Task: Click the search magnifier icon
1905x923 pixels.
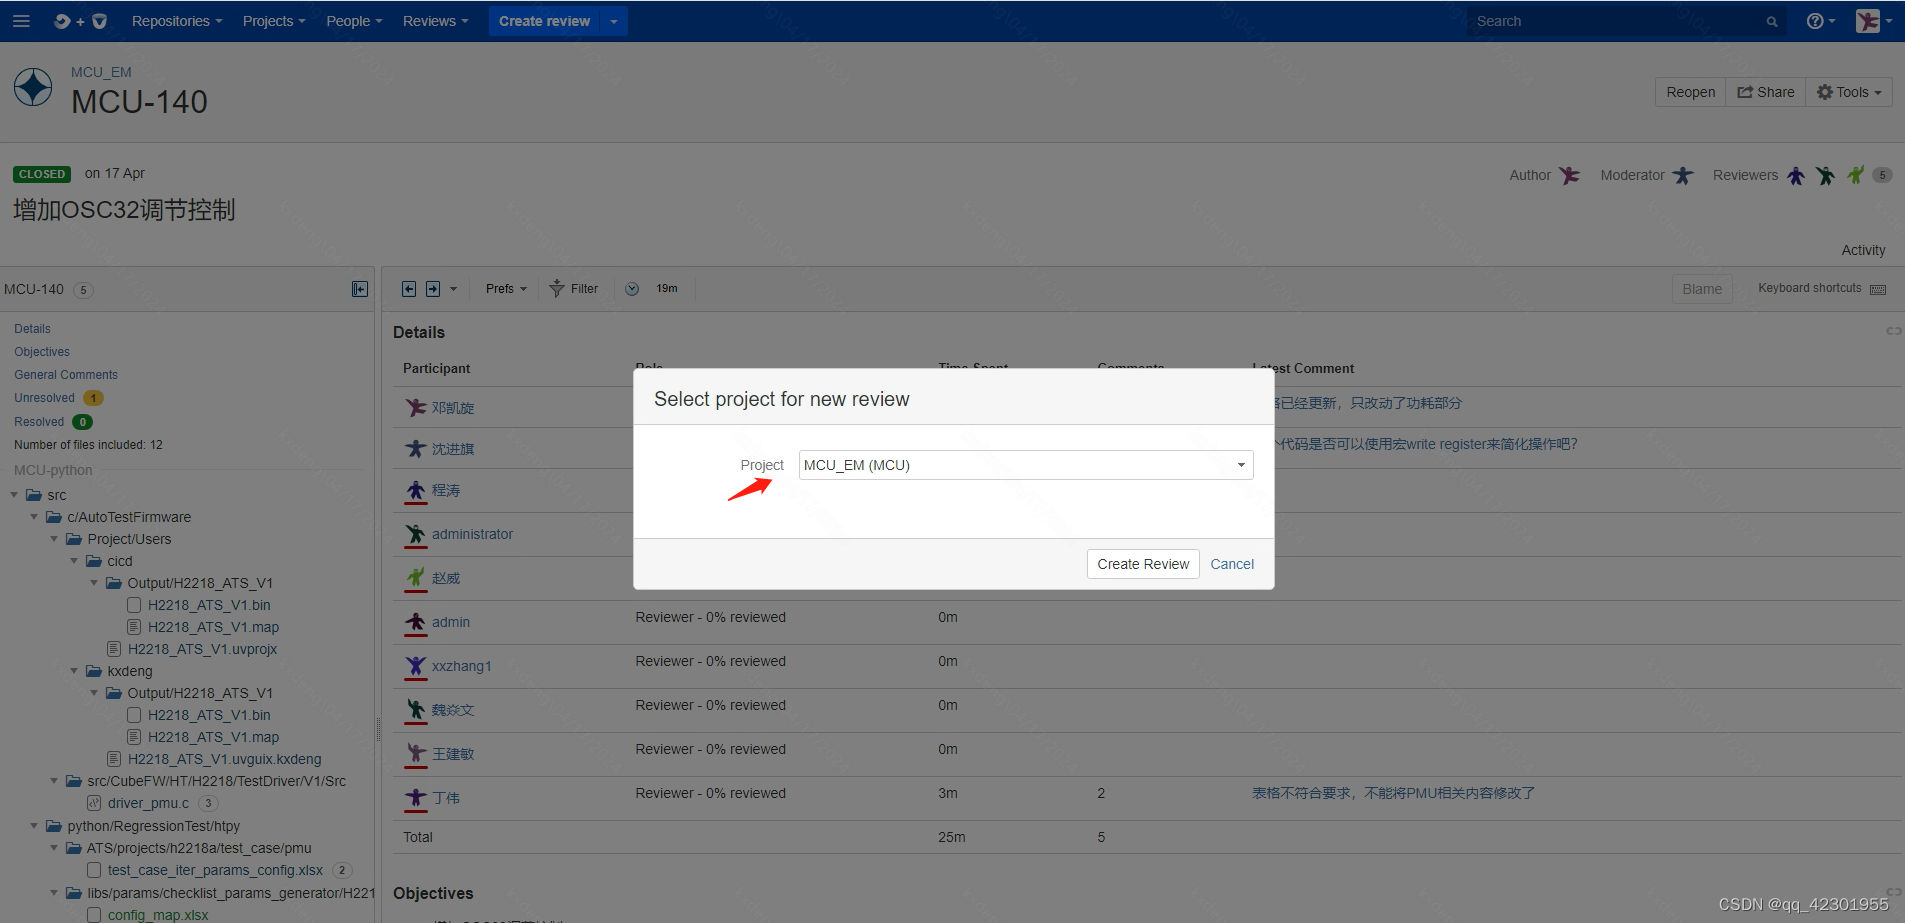Action: tap(1772, 21)
